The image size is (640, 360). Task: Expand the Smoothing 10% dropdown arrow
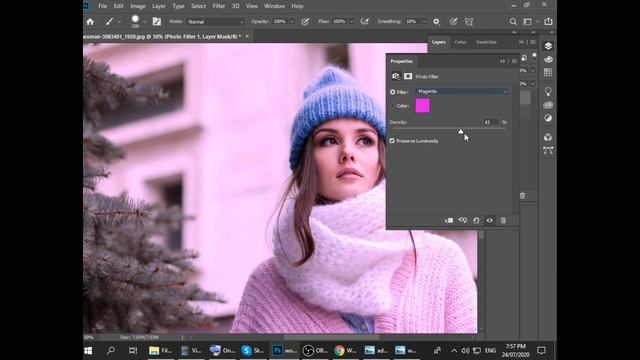[x=424, y=22]
